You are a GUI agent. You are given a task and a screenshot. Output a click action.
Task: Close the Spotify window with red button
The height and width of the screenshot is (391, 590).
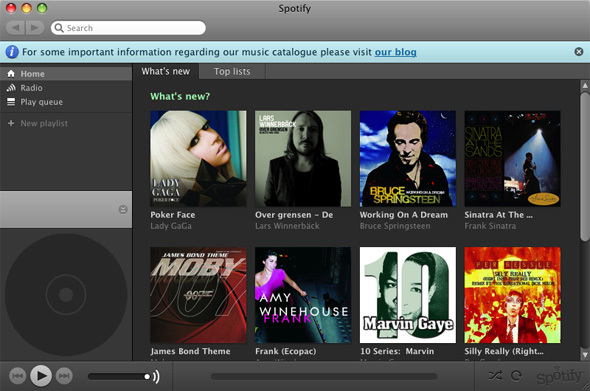(11, 8)
